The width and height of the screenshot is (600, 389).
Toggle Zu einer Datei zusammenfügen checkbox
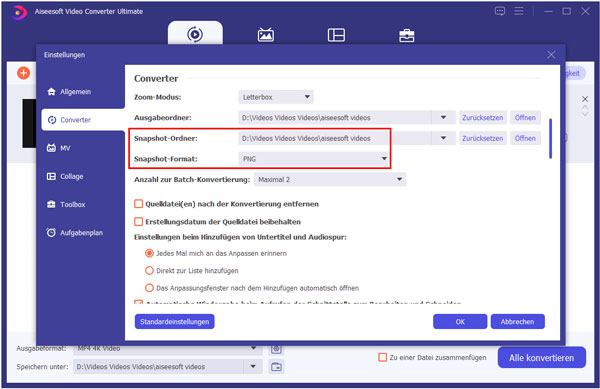382,357
